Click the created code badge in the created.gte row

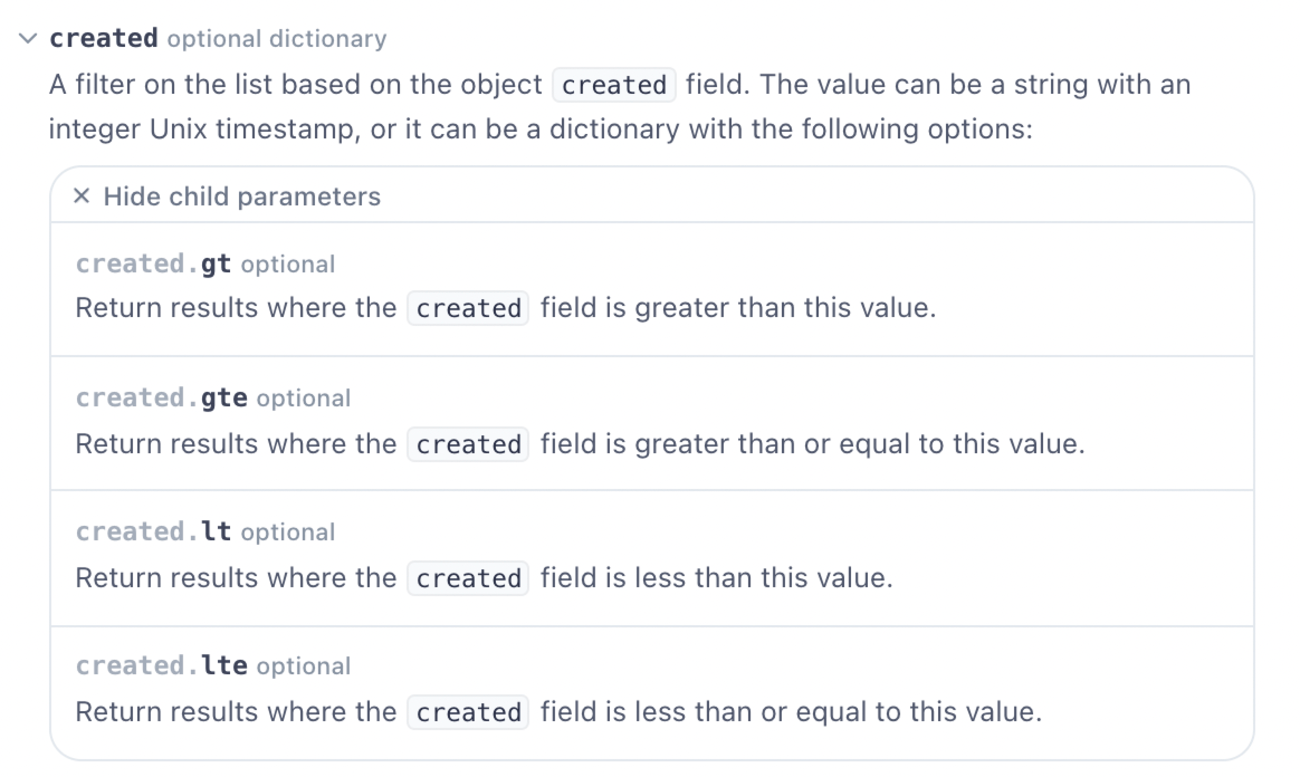point(468,444)
